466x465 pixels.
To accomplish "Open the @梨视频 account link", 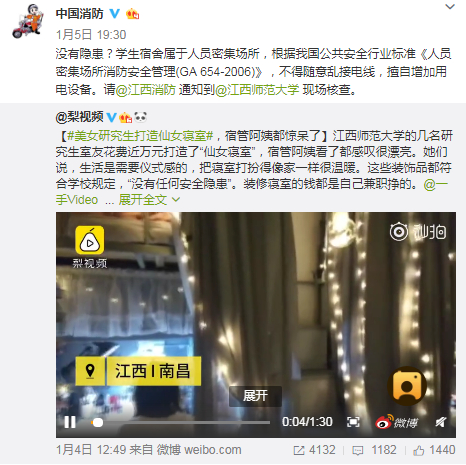I will click(x=80, y=117).
